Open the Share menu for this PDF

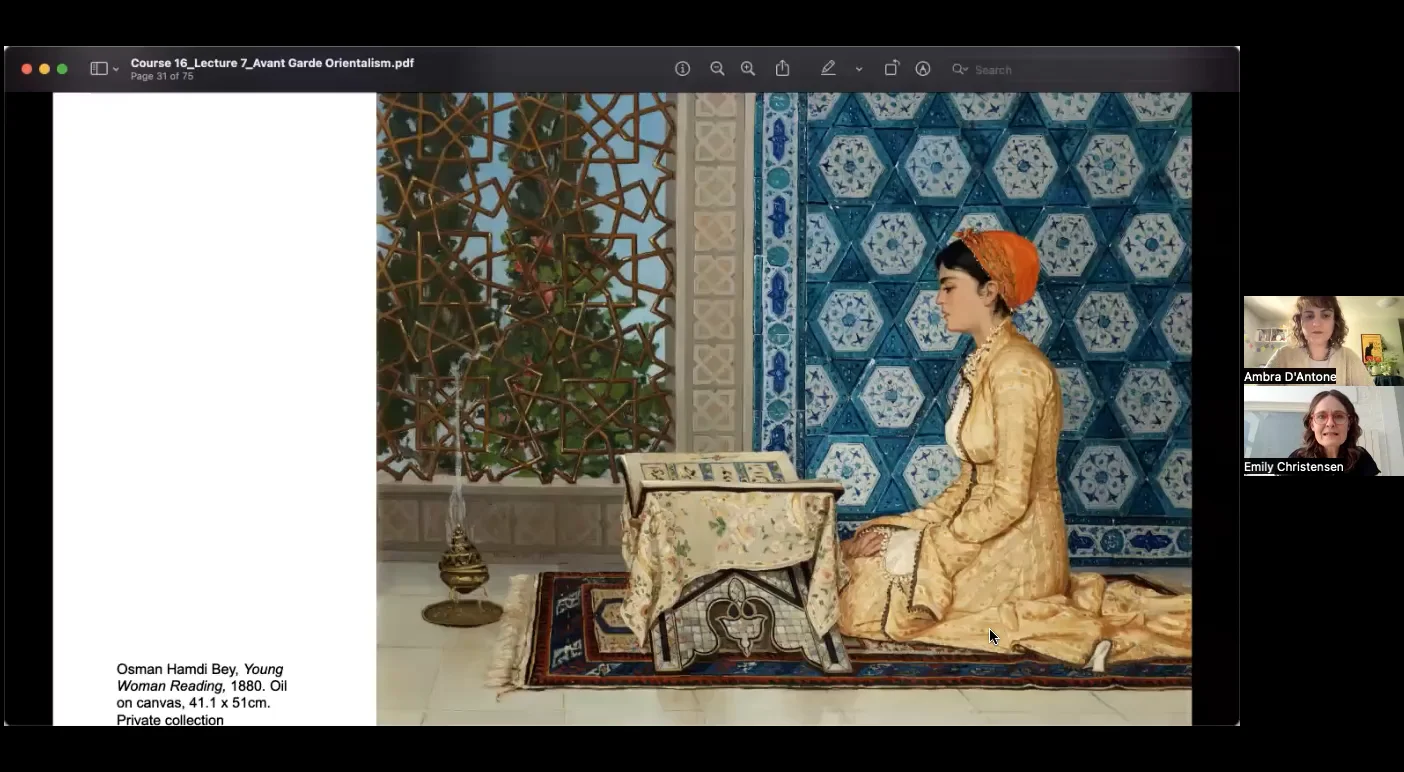[783, 68]
